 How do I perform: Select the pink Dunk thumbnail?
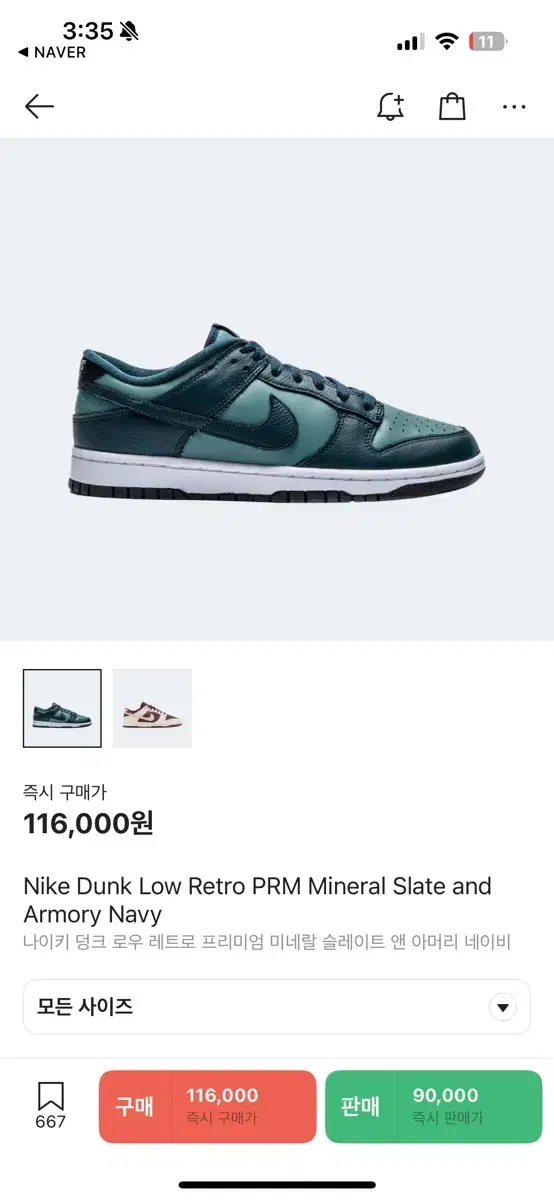tap(152, 708)
